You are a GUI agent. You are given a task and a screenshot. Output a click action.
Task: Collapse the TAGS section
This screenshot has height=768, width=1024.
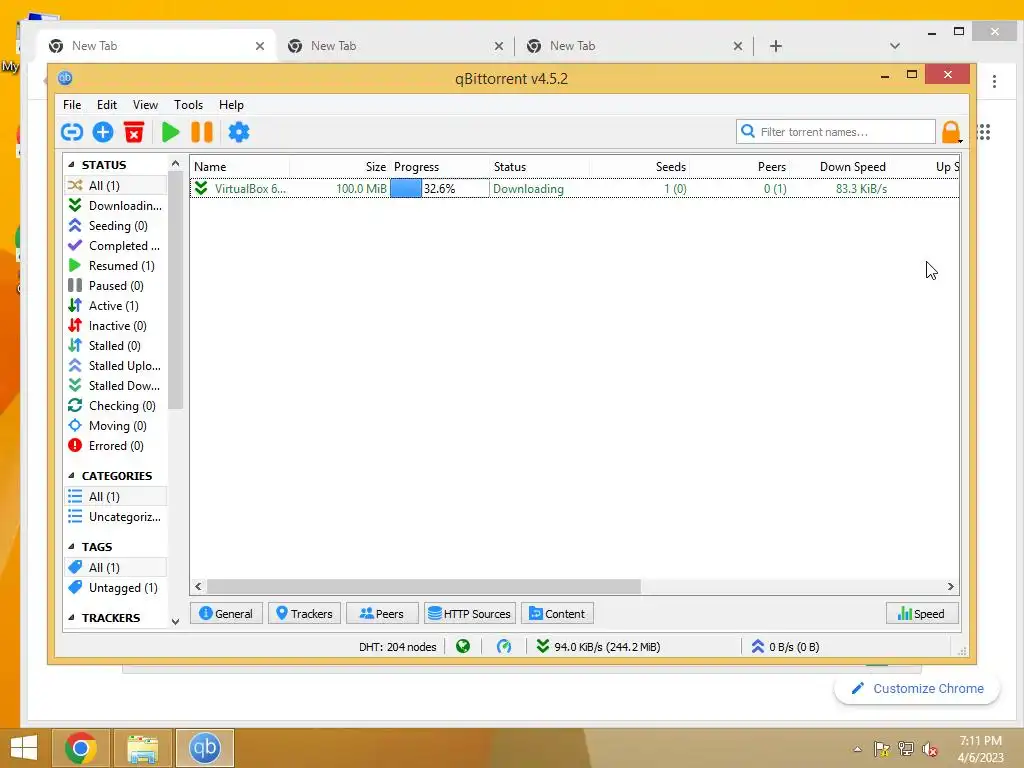[x=71, y=547]
